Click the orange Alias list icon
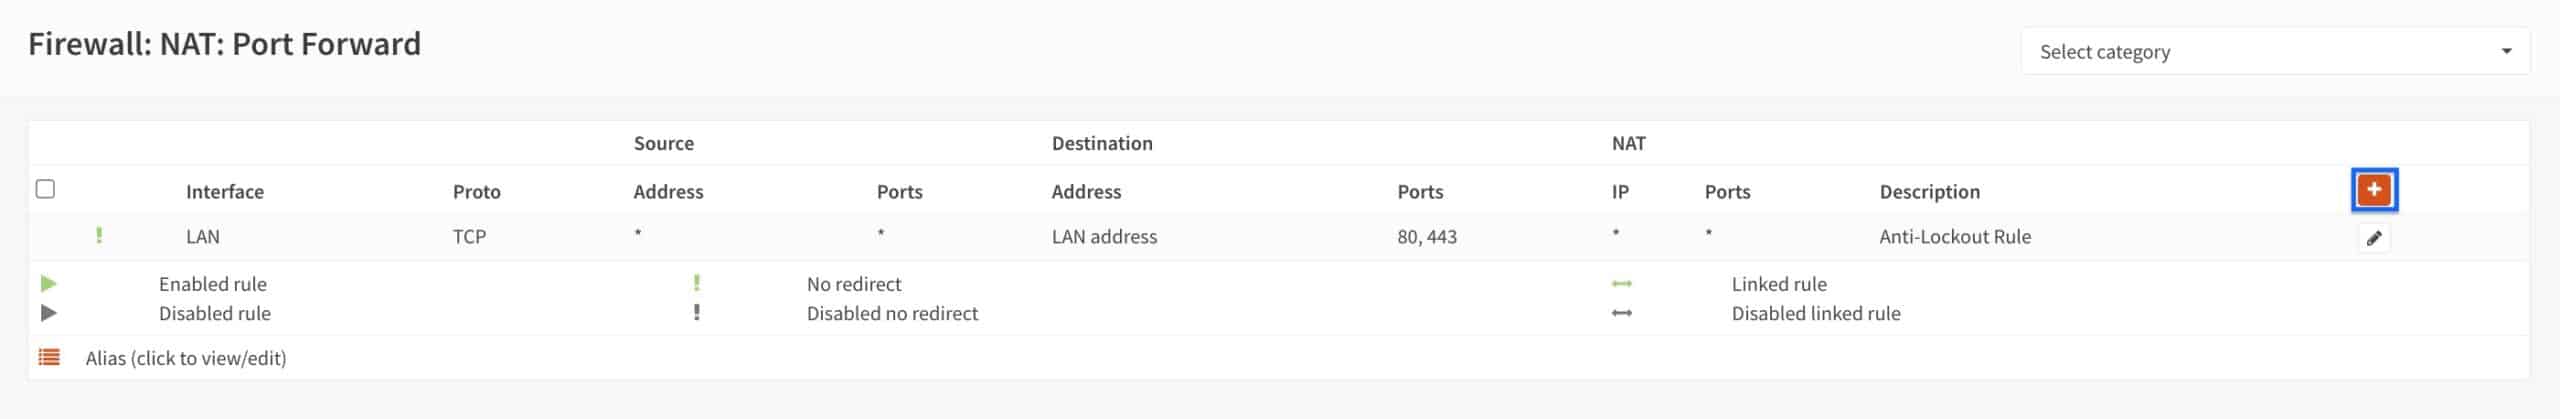The height and width of the screenshot is (419, 2560). pyautogui.click(x=49, y=357)
